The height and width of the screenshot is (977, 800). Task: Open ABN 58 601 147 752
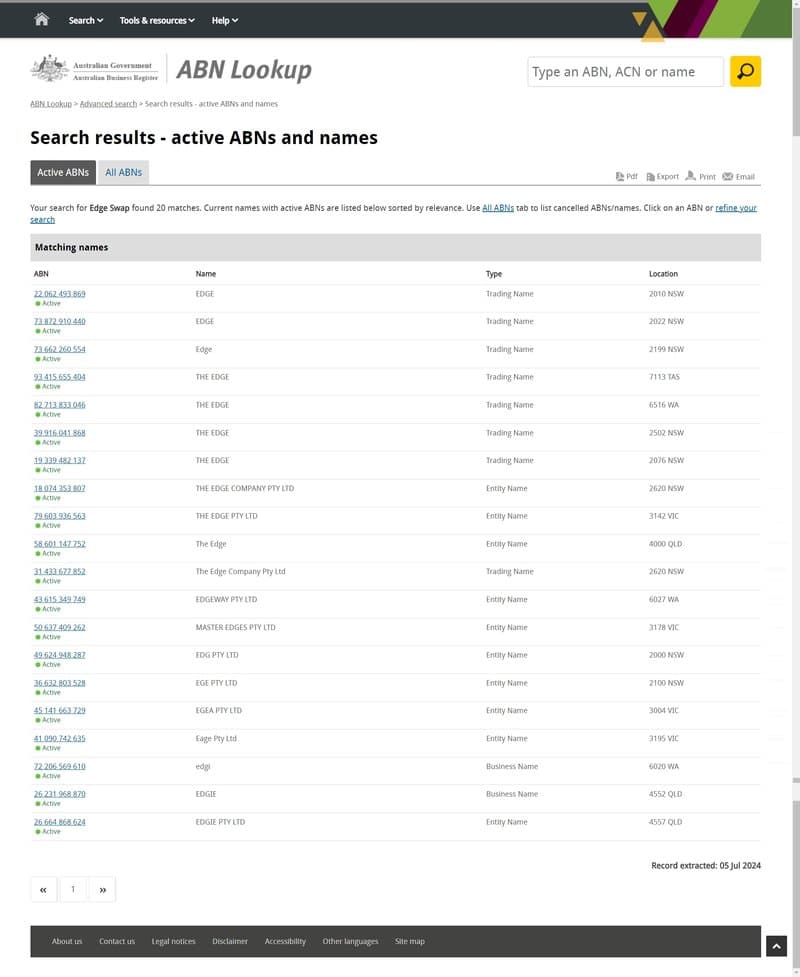click(60, 544)
